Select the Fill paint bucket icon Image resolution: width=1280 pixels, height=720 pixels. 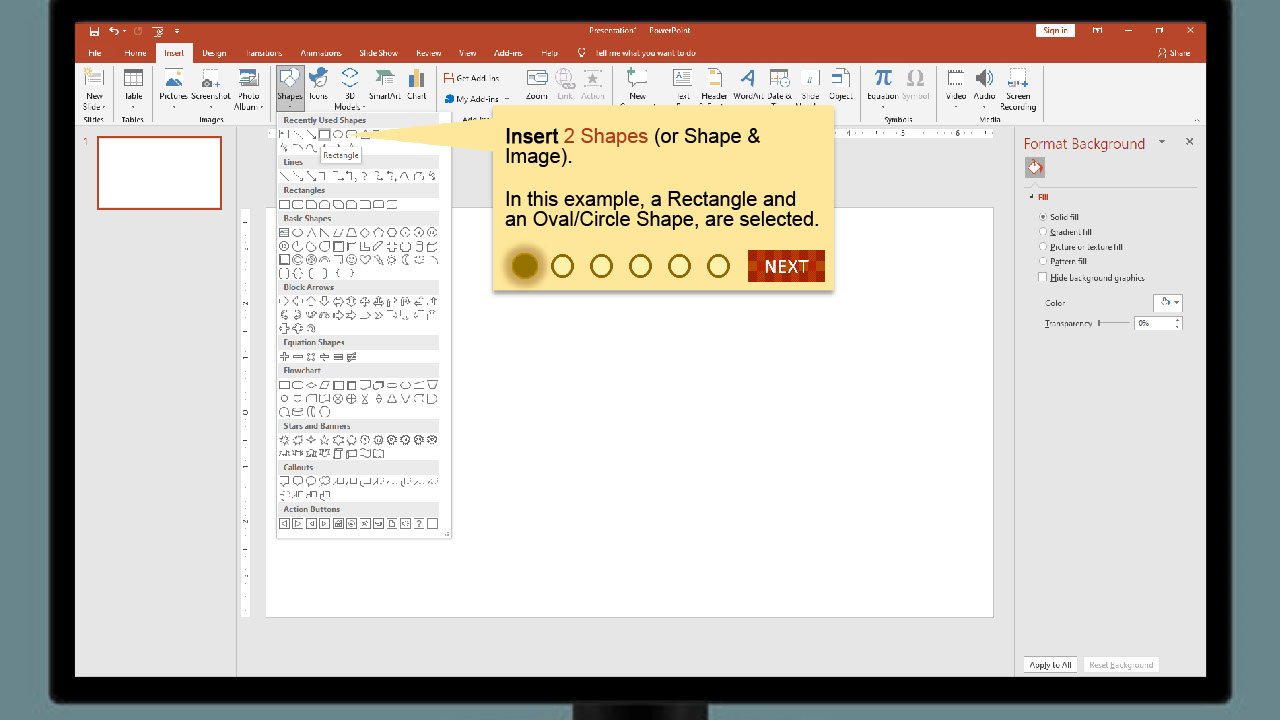point(1035,168)
